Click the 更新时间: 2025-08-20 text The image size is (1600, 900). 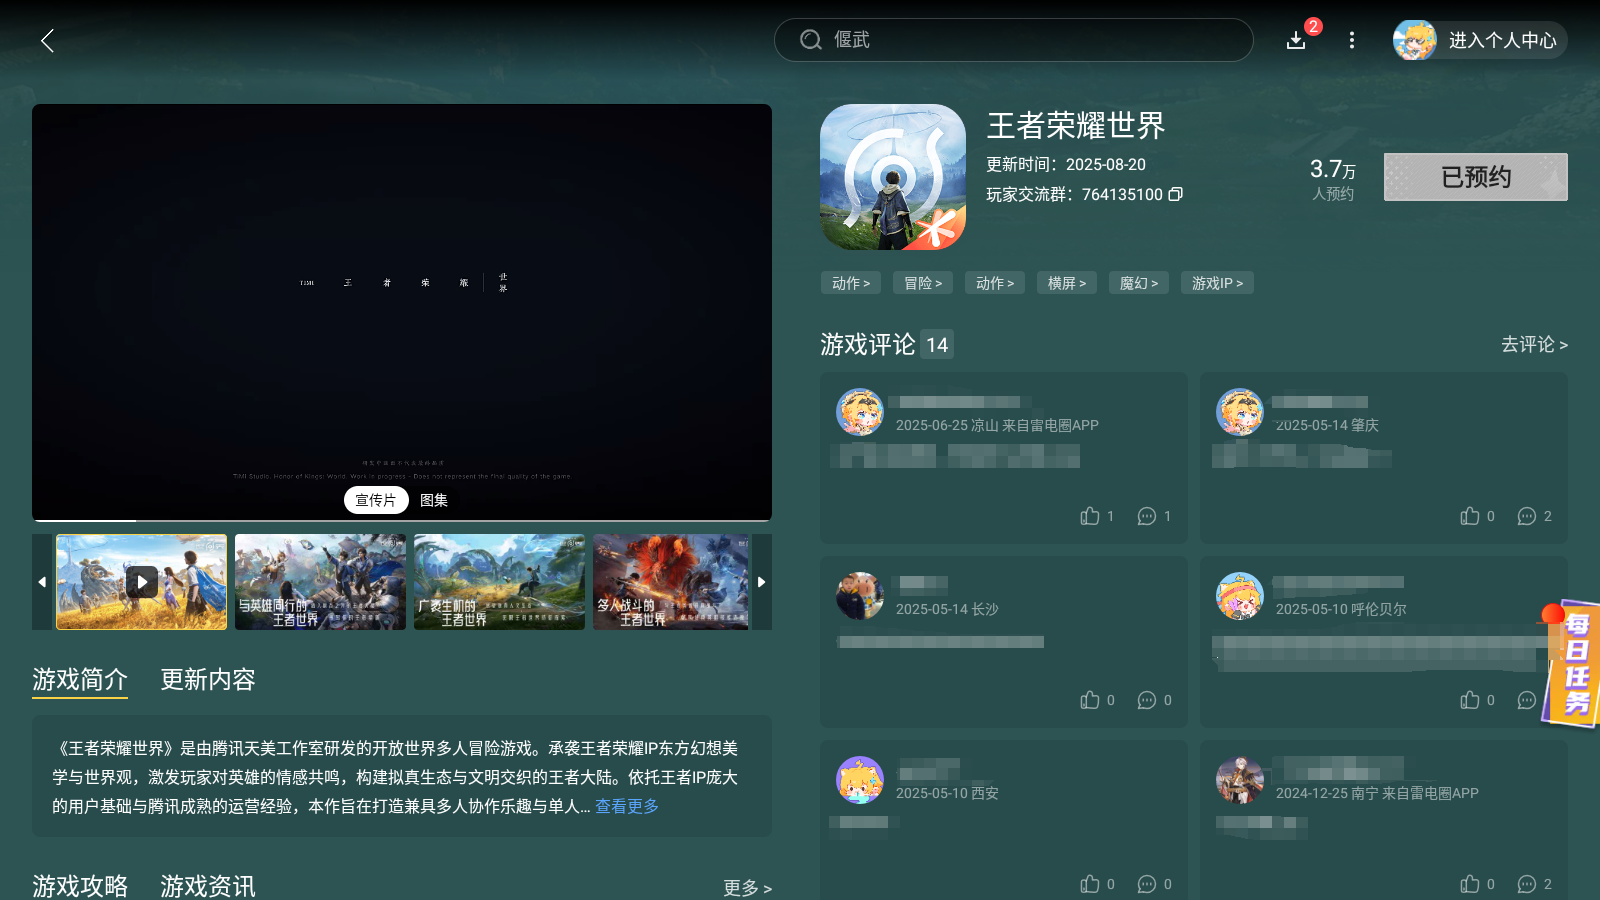1066,164
